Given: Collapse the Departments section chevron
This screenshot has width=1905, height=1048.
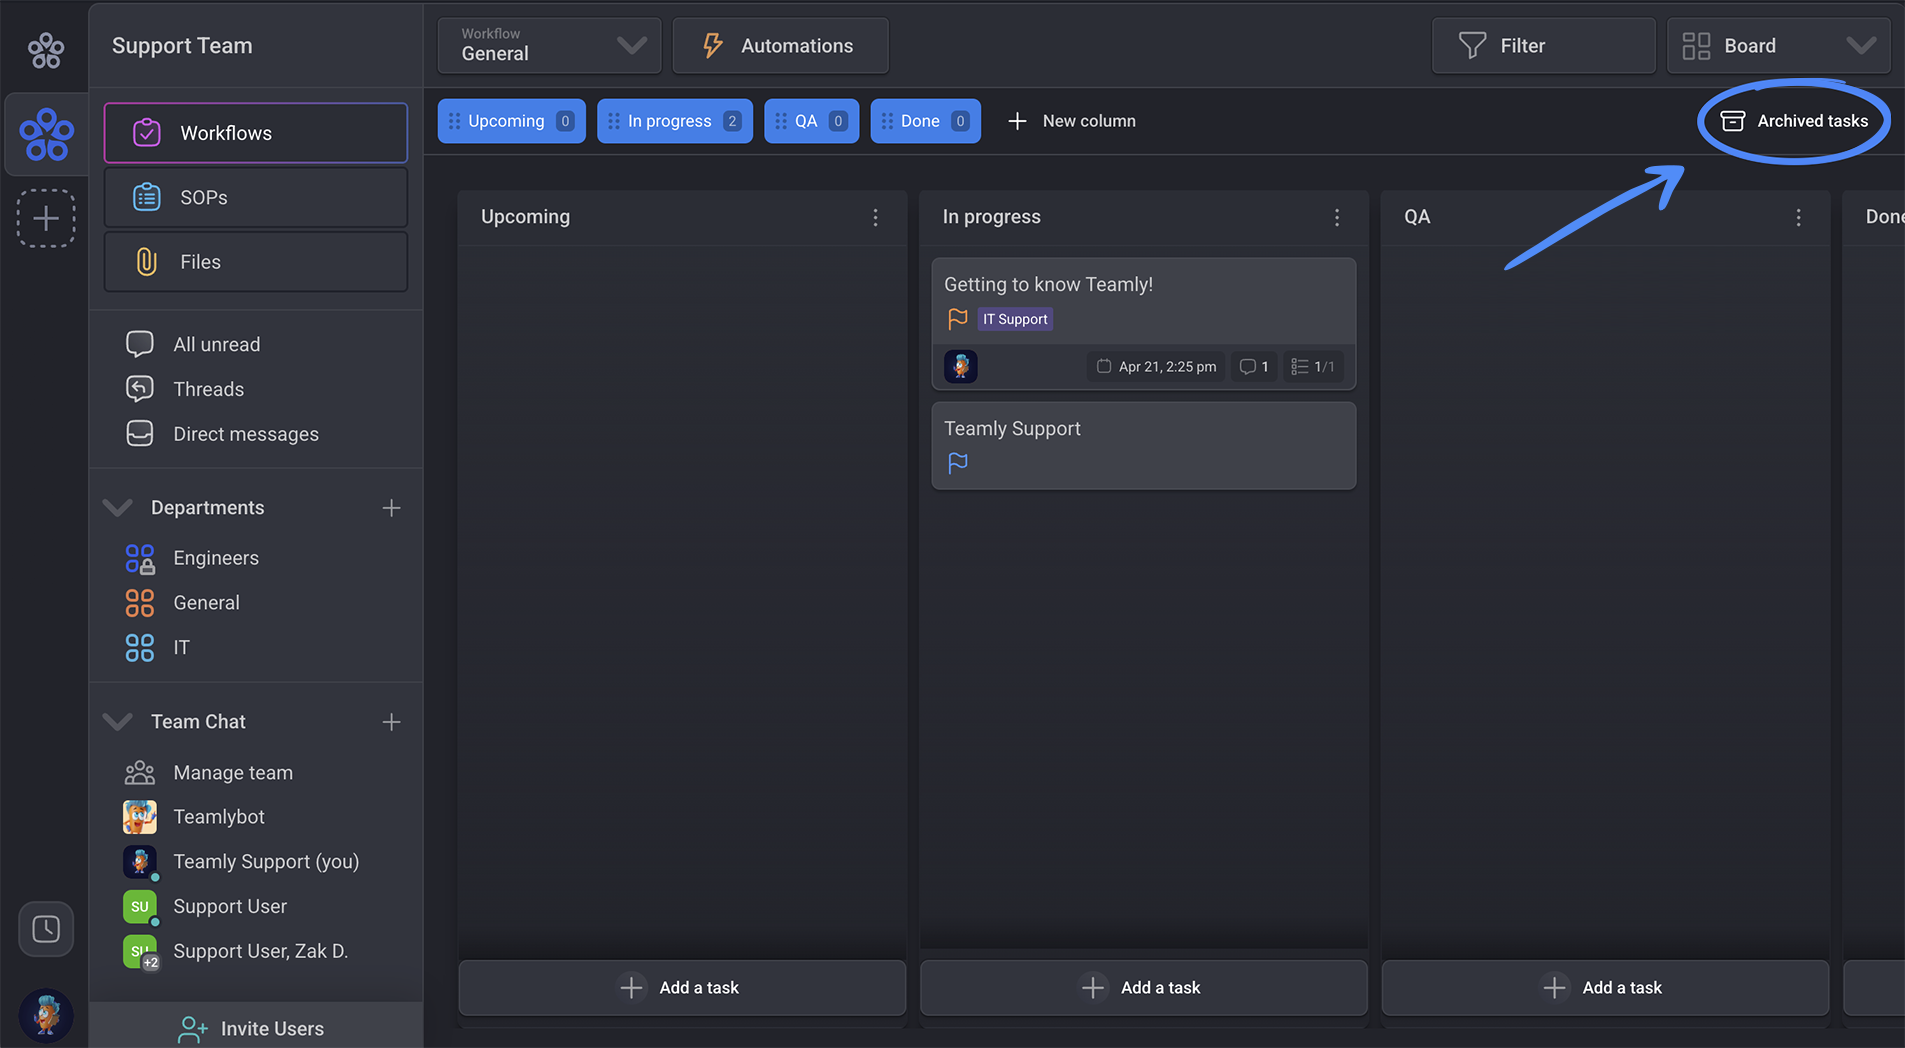Looking at the screenshot, I should tap(118, 507).
